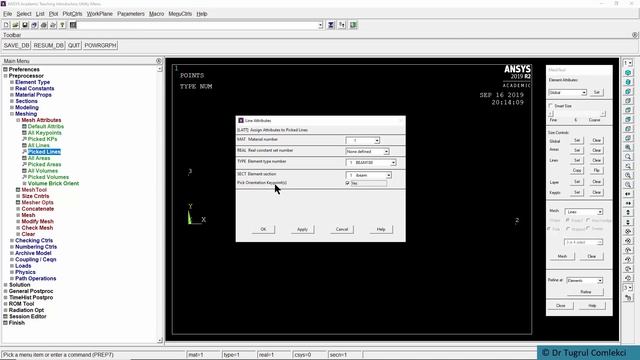Click the Mesh button in MeshTool

click(562, 256)
